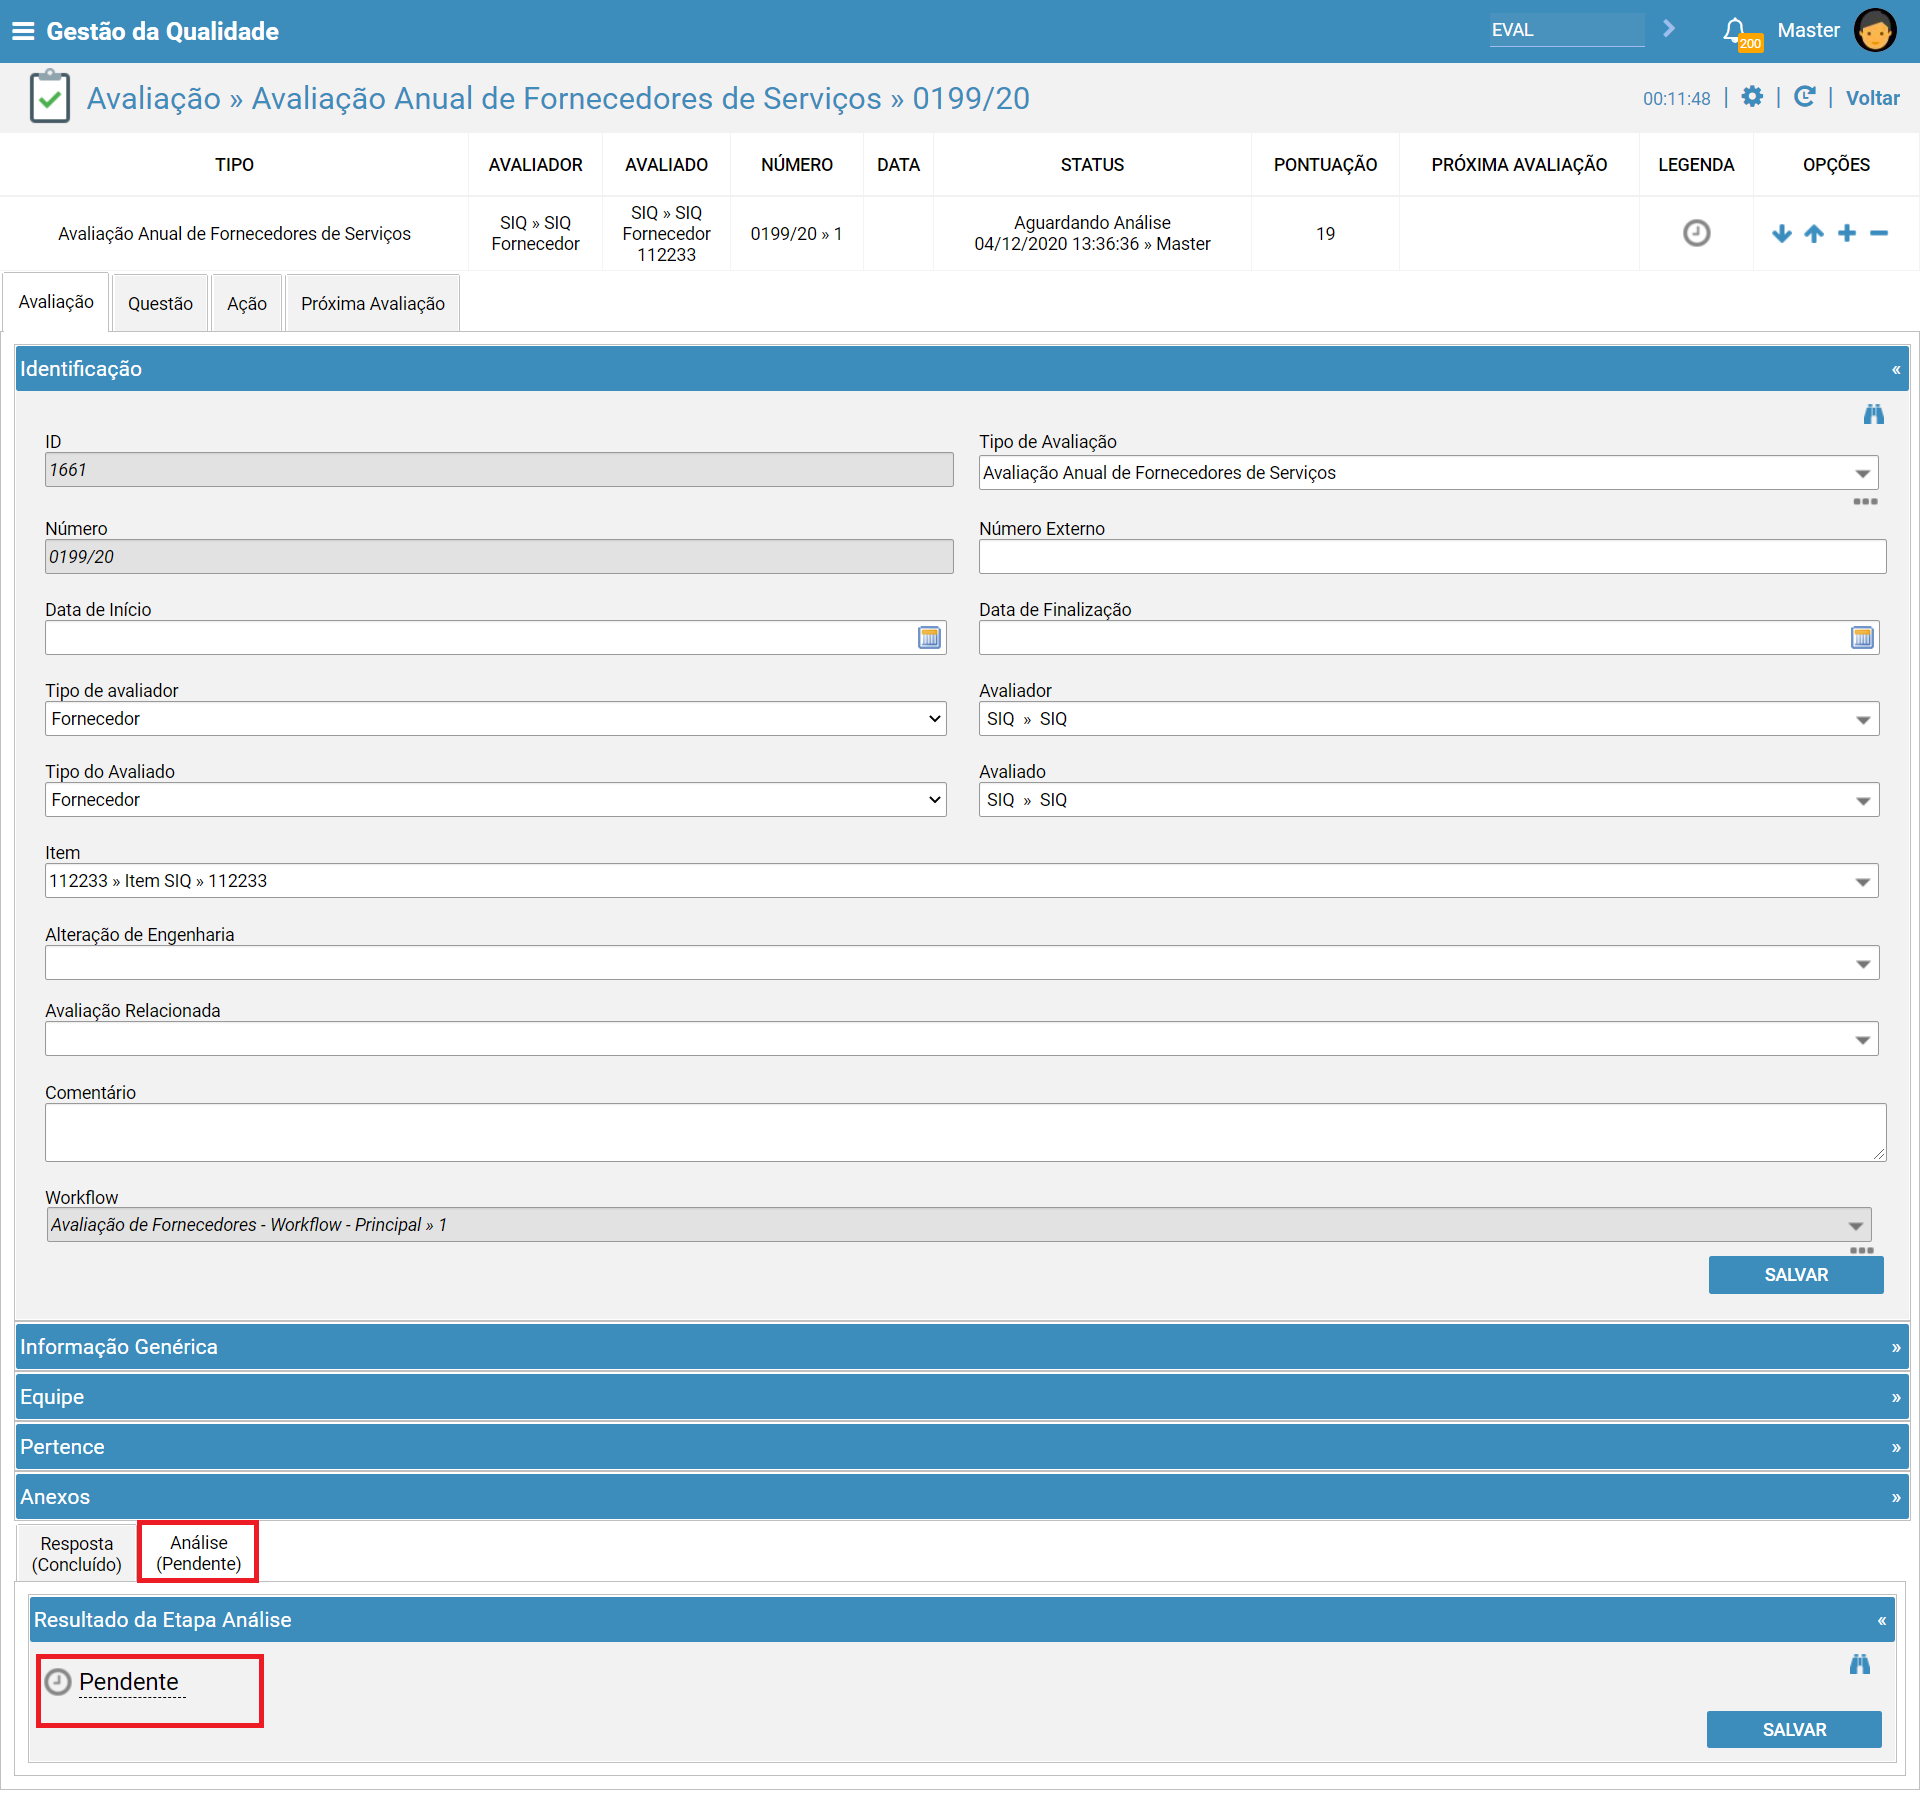
Task: Open the hamburger menu next to Gestão da Qualidade
Action: pyautogui.click(x=23, y=31)
